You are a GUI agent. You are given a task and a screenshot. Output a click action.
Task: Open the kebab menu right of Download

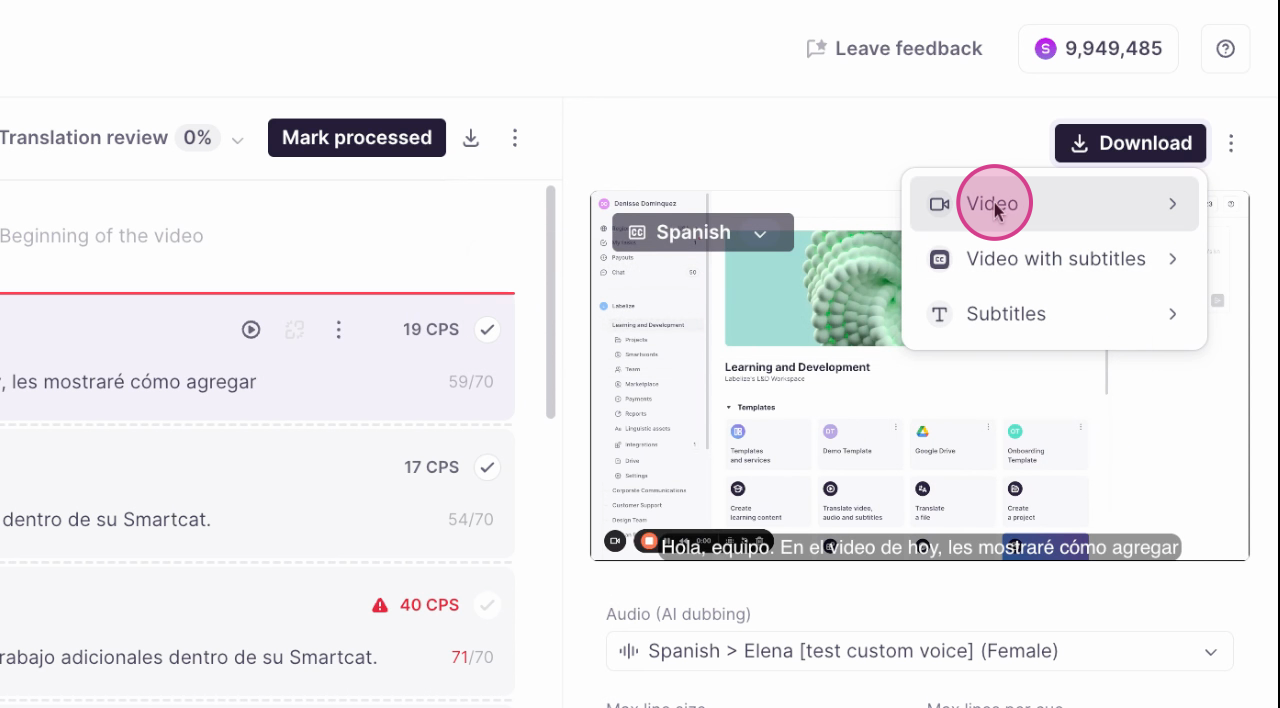1231,143
